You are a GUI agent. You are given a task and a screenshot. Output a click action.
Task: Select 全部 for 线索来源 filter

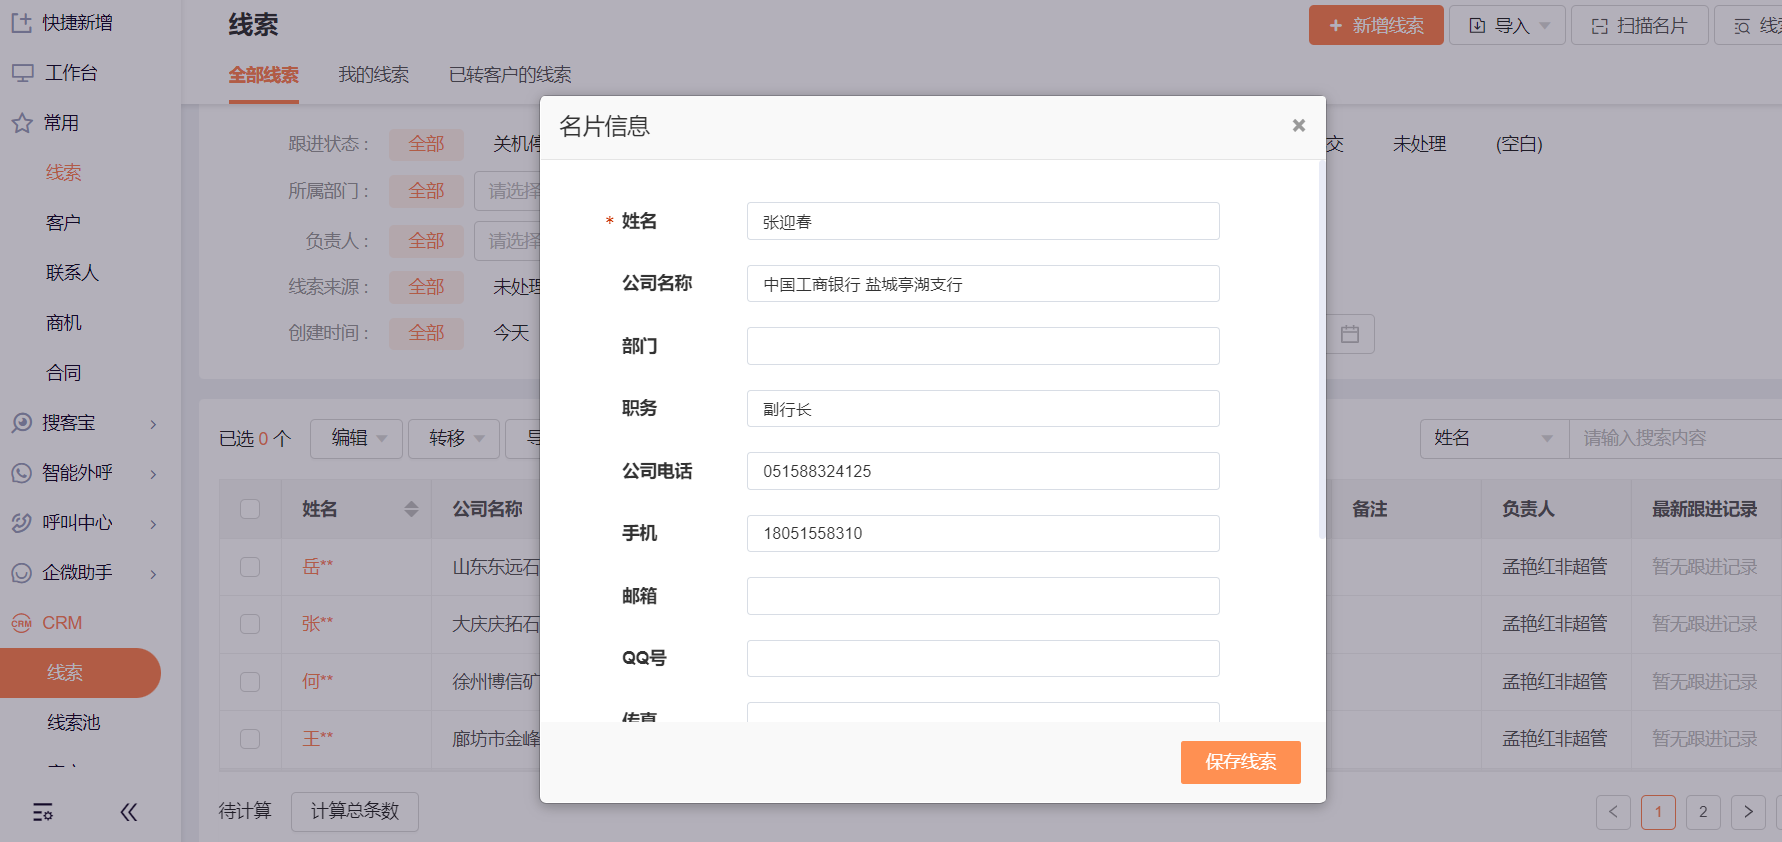point(426,287)
